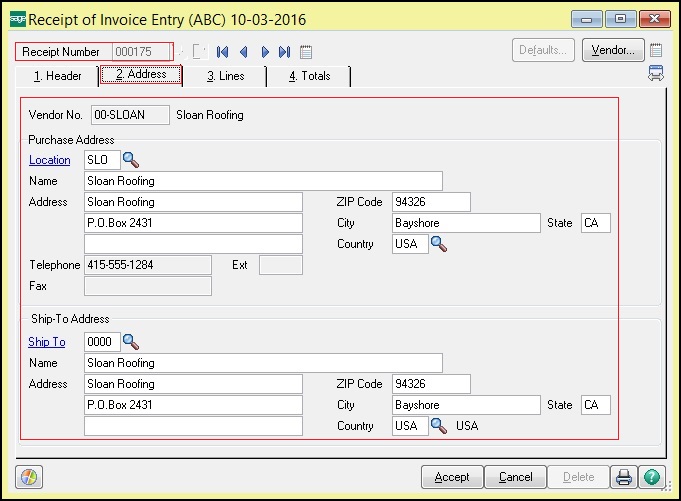Open help with green question icon
The width and height of the screenshot is (681, 501).
click(x=652, y=476)
